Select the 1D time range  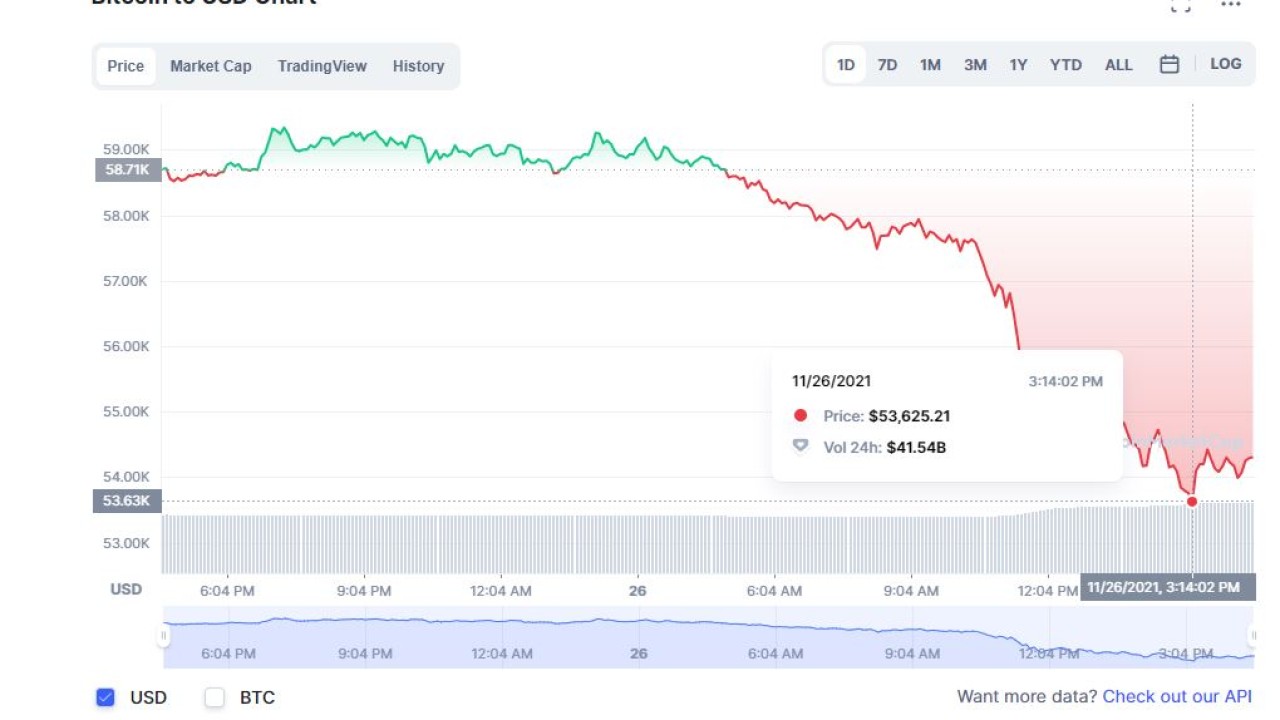coord(846,65)
